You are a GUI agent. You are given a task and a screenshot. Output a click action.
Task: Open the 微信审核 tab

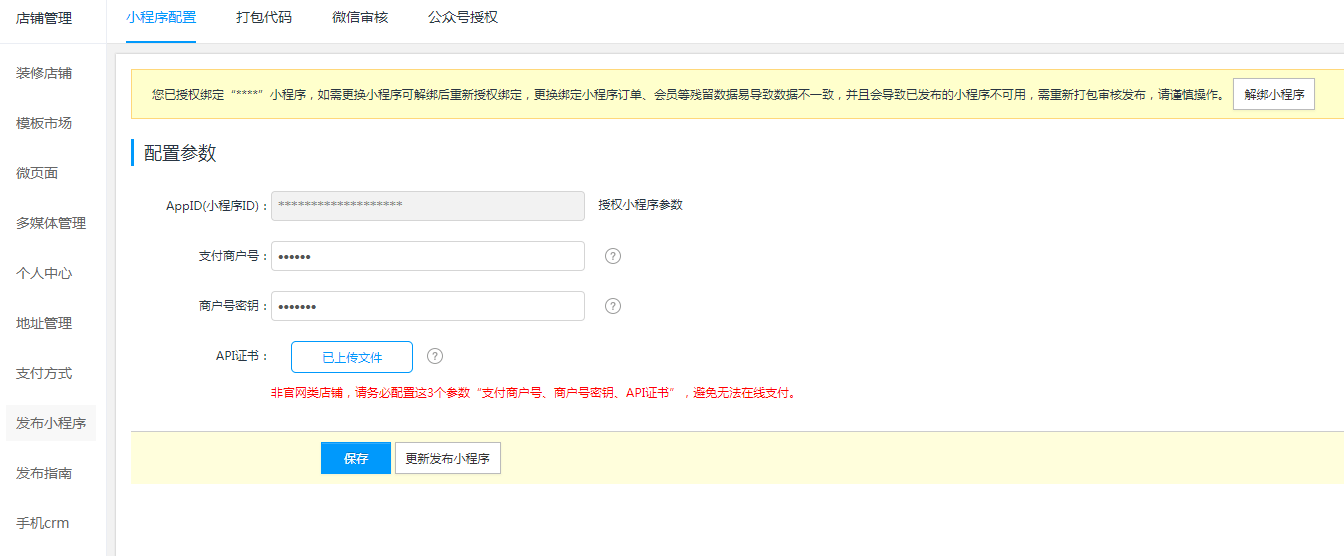(360, 18)
